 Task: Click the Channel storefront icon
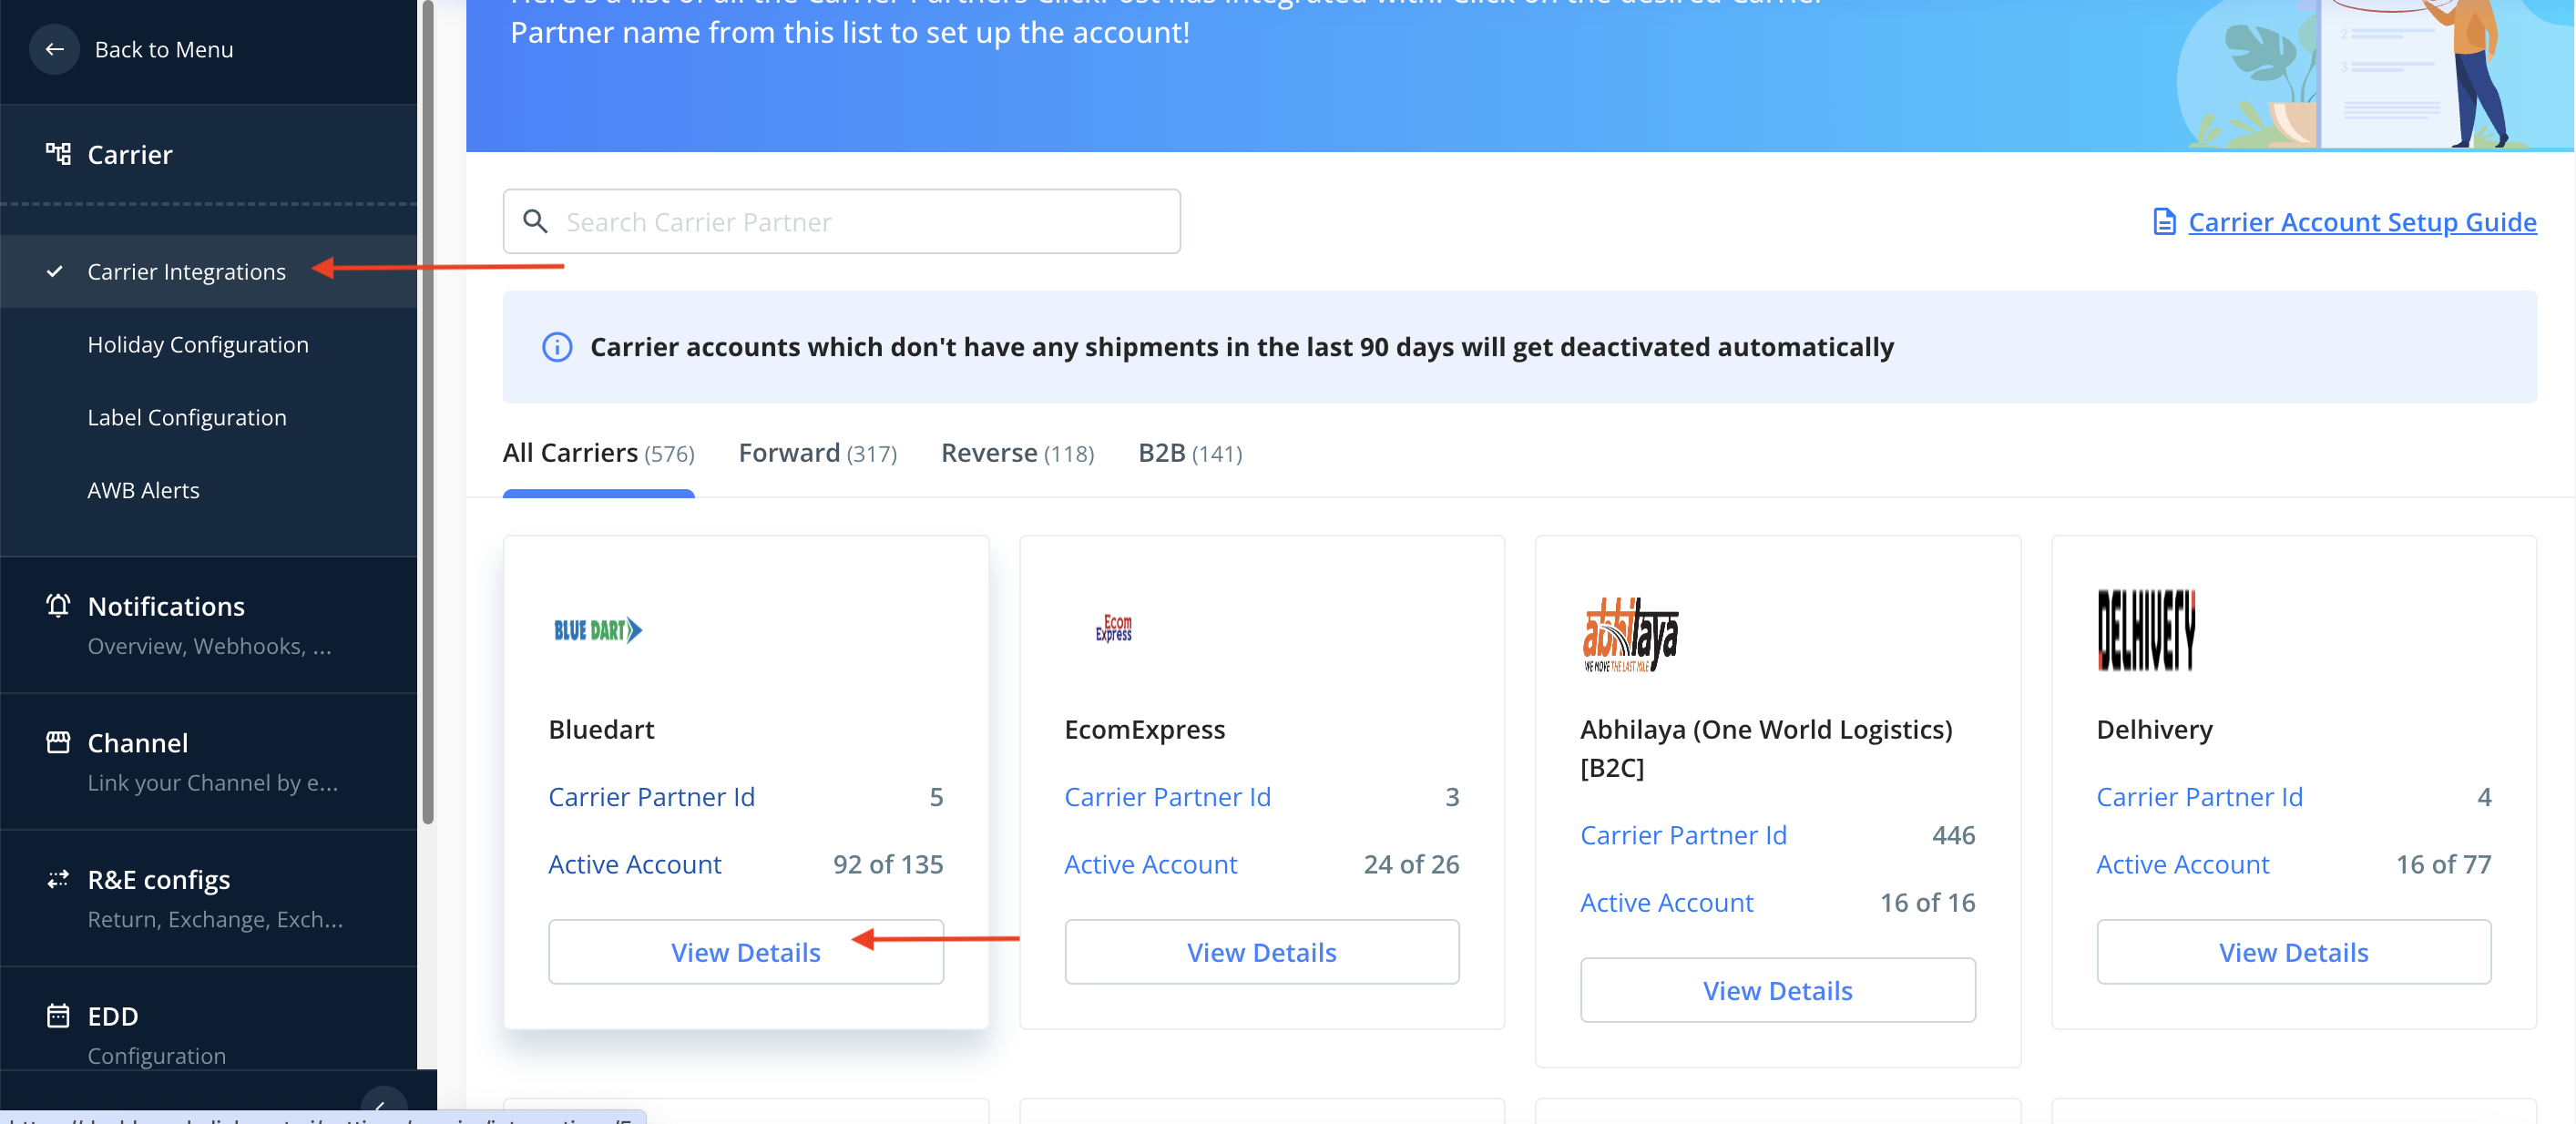click(58, 742)
